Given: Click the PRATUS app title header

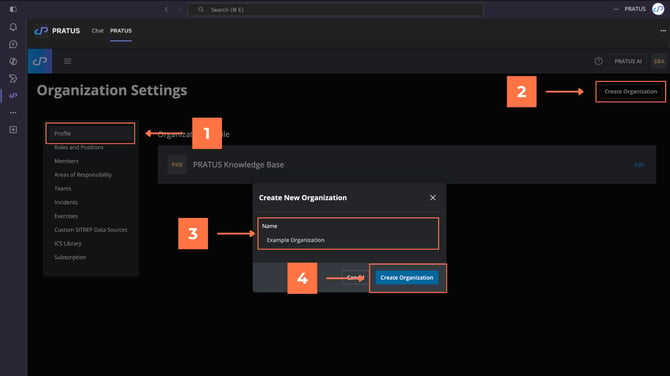Looking at the screenshot, I should (x=66, y=31).
